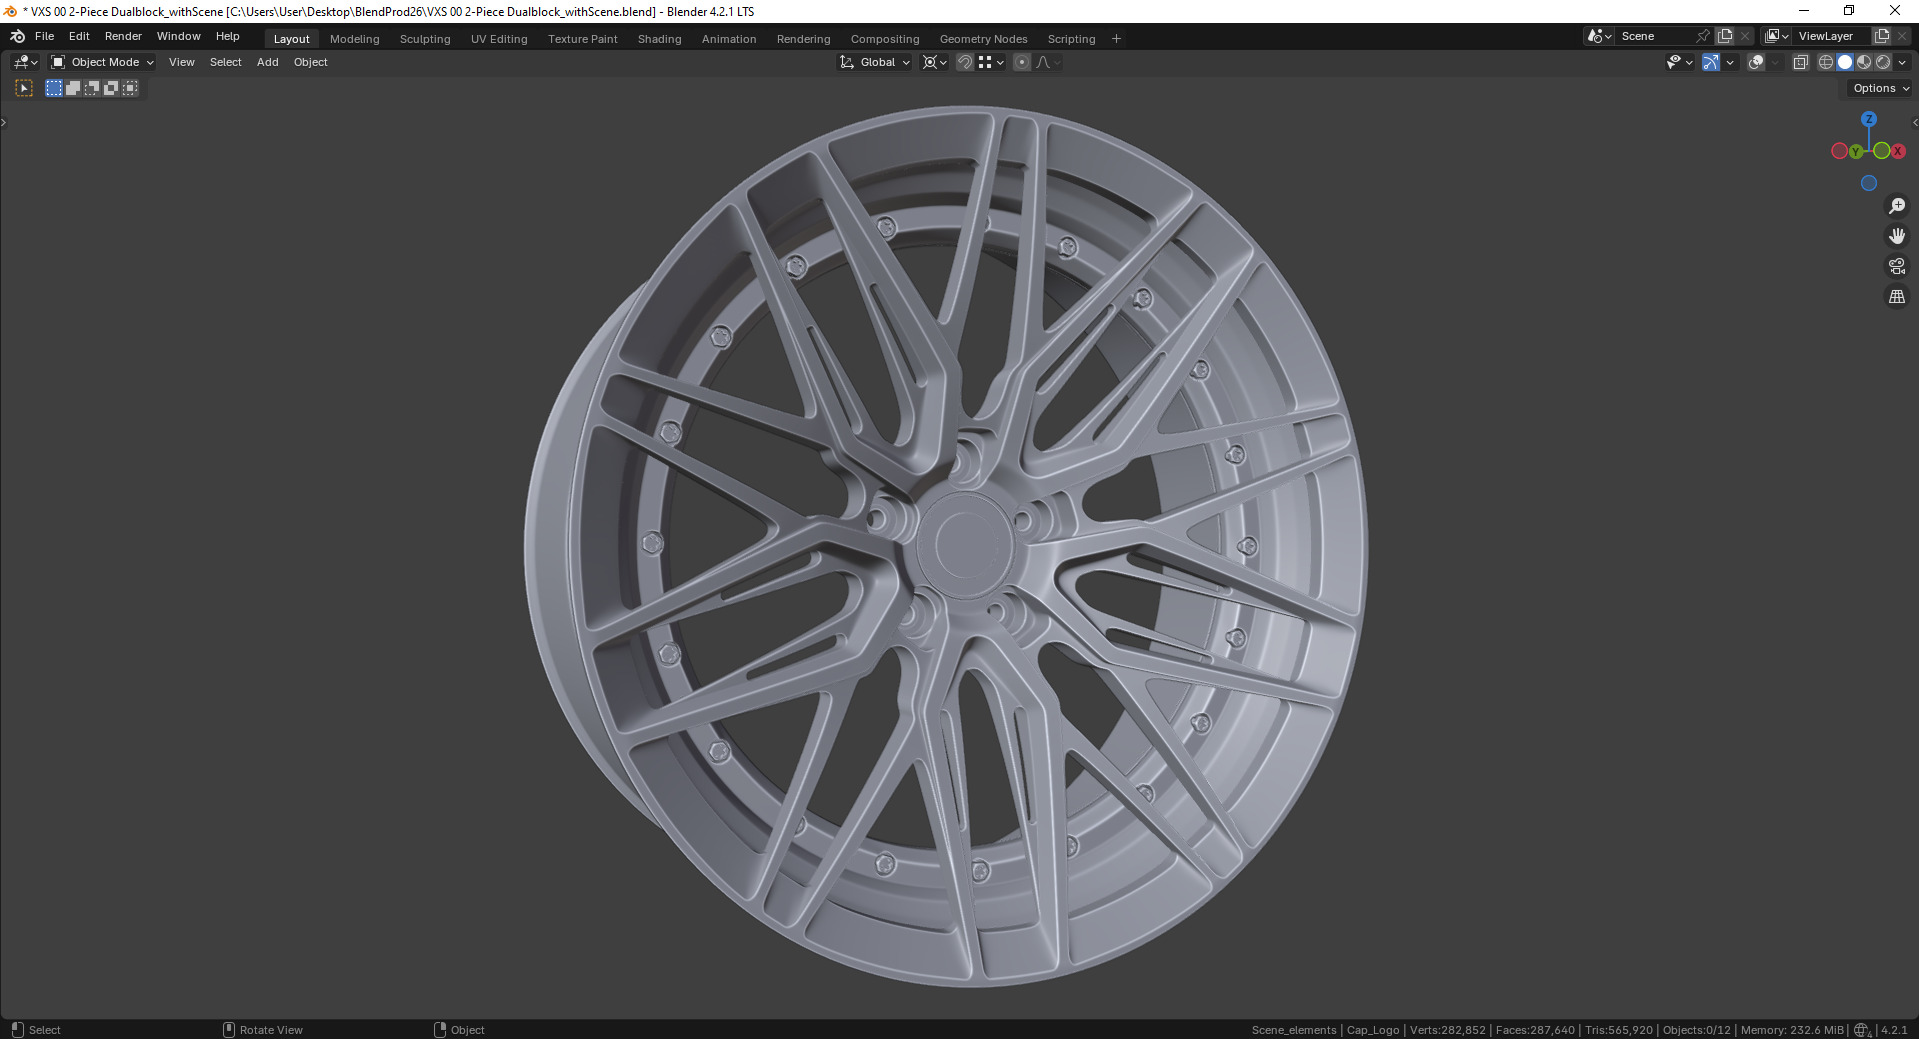The height and width of the screenshot is (1039, 1919).
Task: Click the pan view hand icon
Action: click(x=1896, y=236)
